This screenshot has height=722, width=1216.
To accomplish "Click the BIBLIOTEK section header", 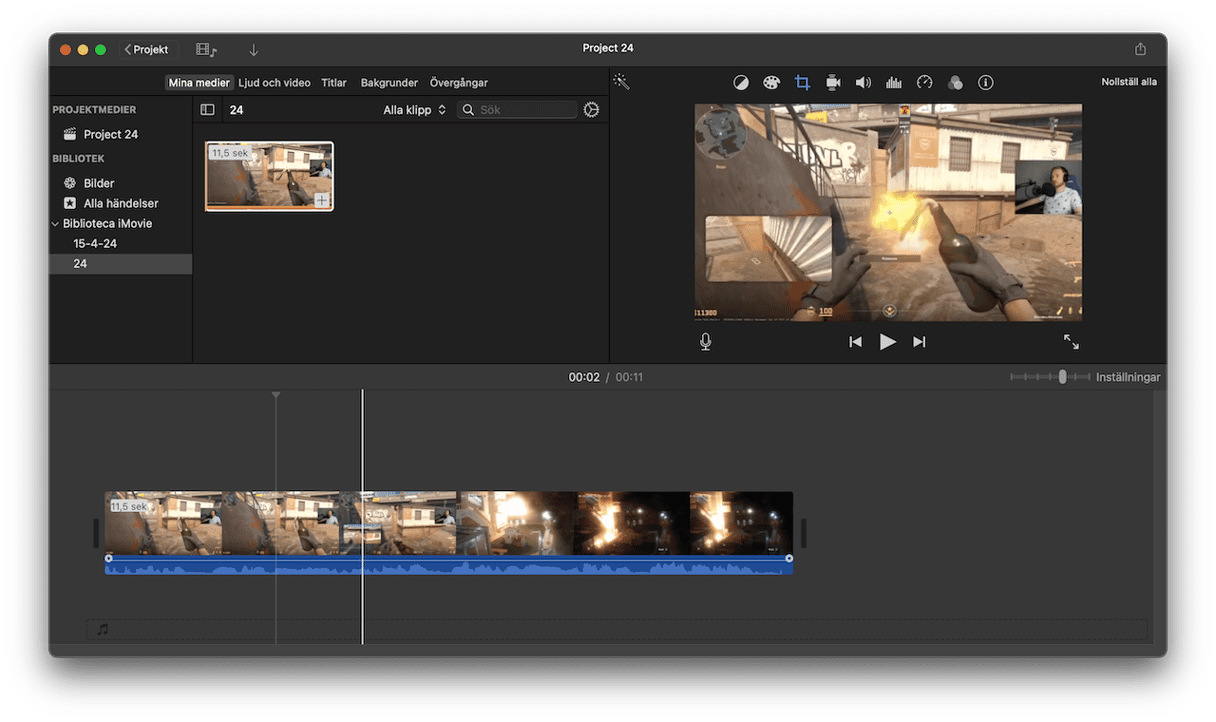I will [79, 159].
